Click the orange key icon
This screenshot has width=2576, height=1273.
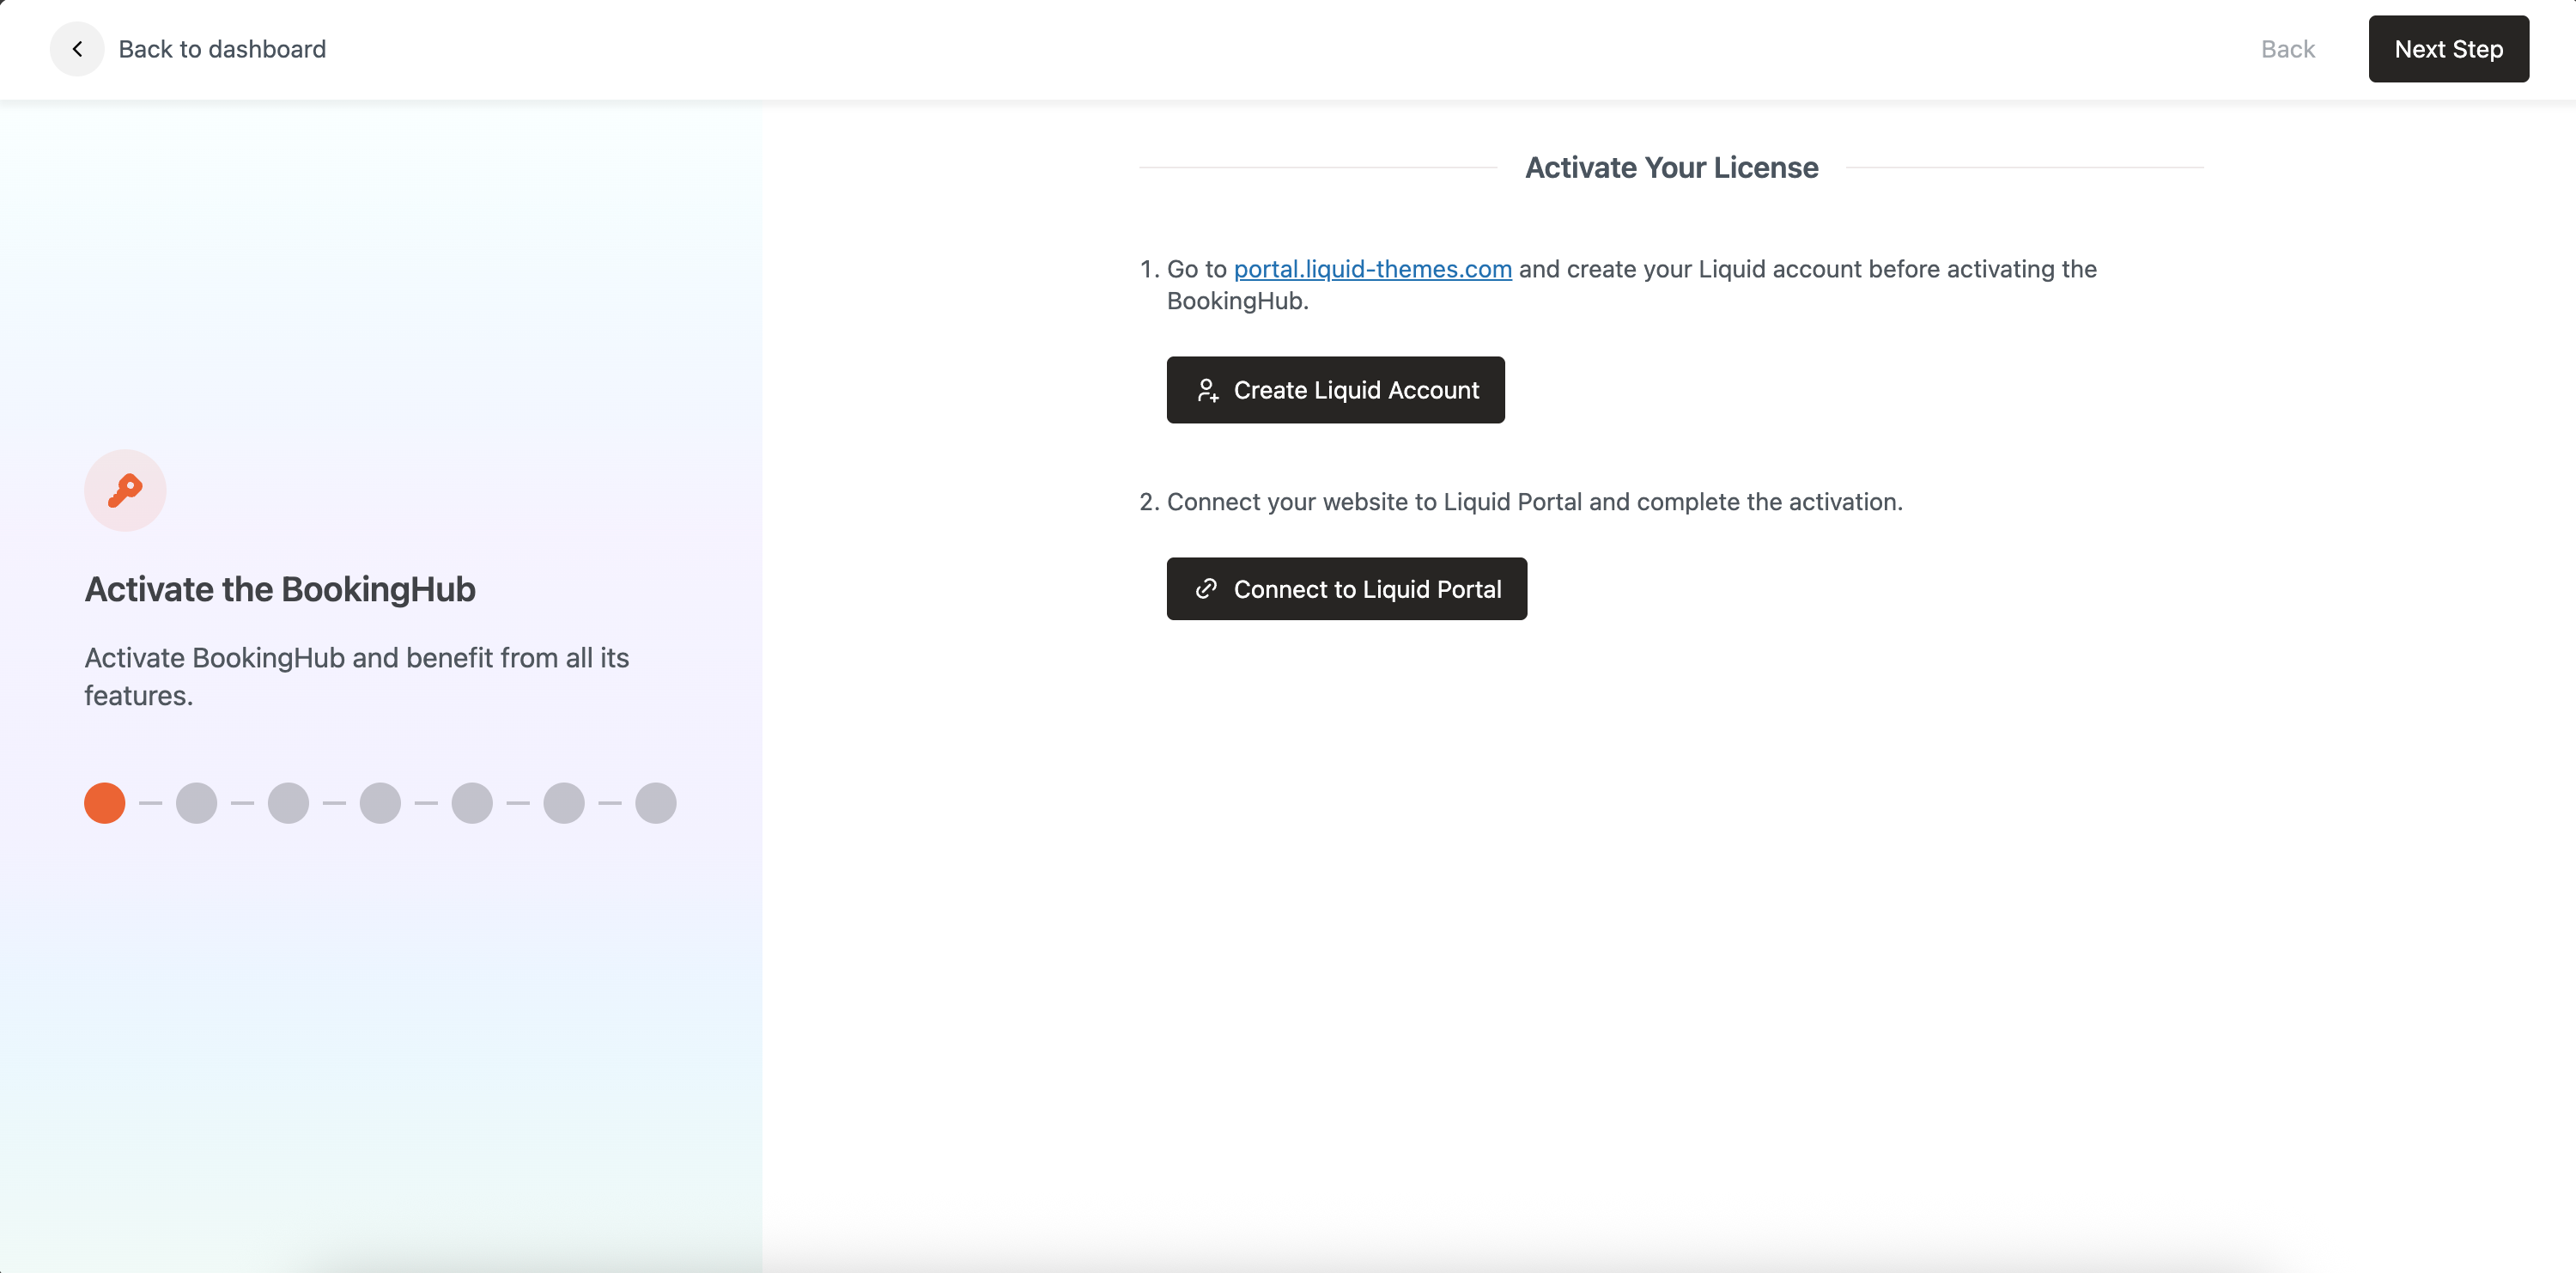tap(125, 490)
